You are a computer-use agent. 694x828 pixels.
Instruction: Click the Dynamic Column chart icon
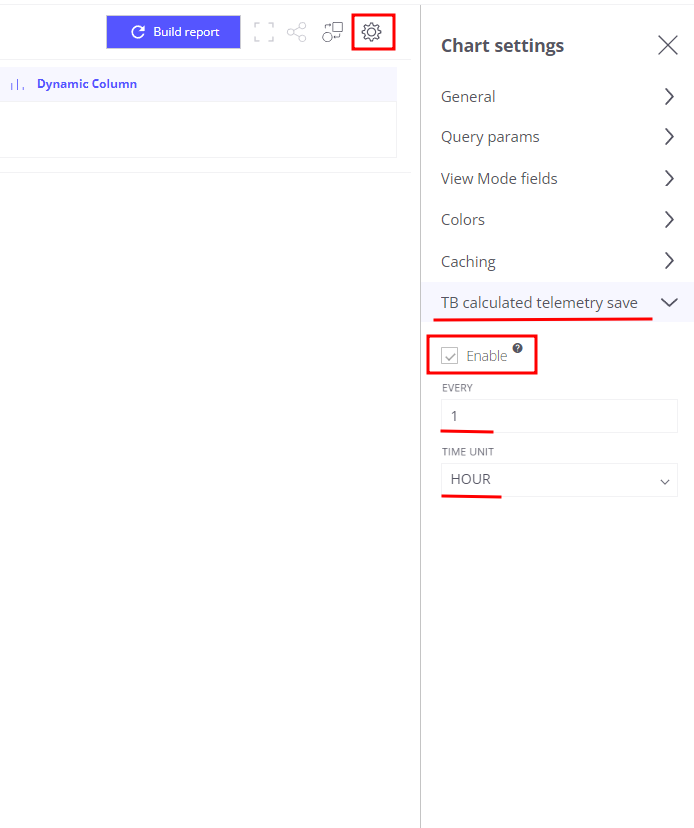coord(17,84)
